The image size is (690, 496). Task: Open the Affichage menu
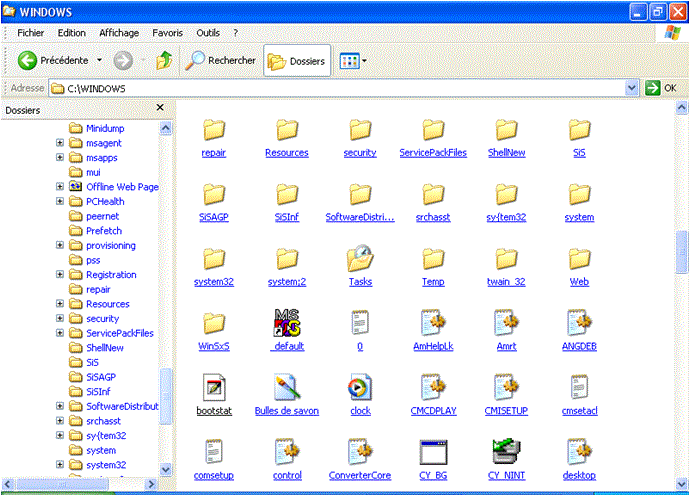119,33
